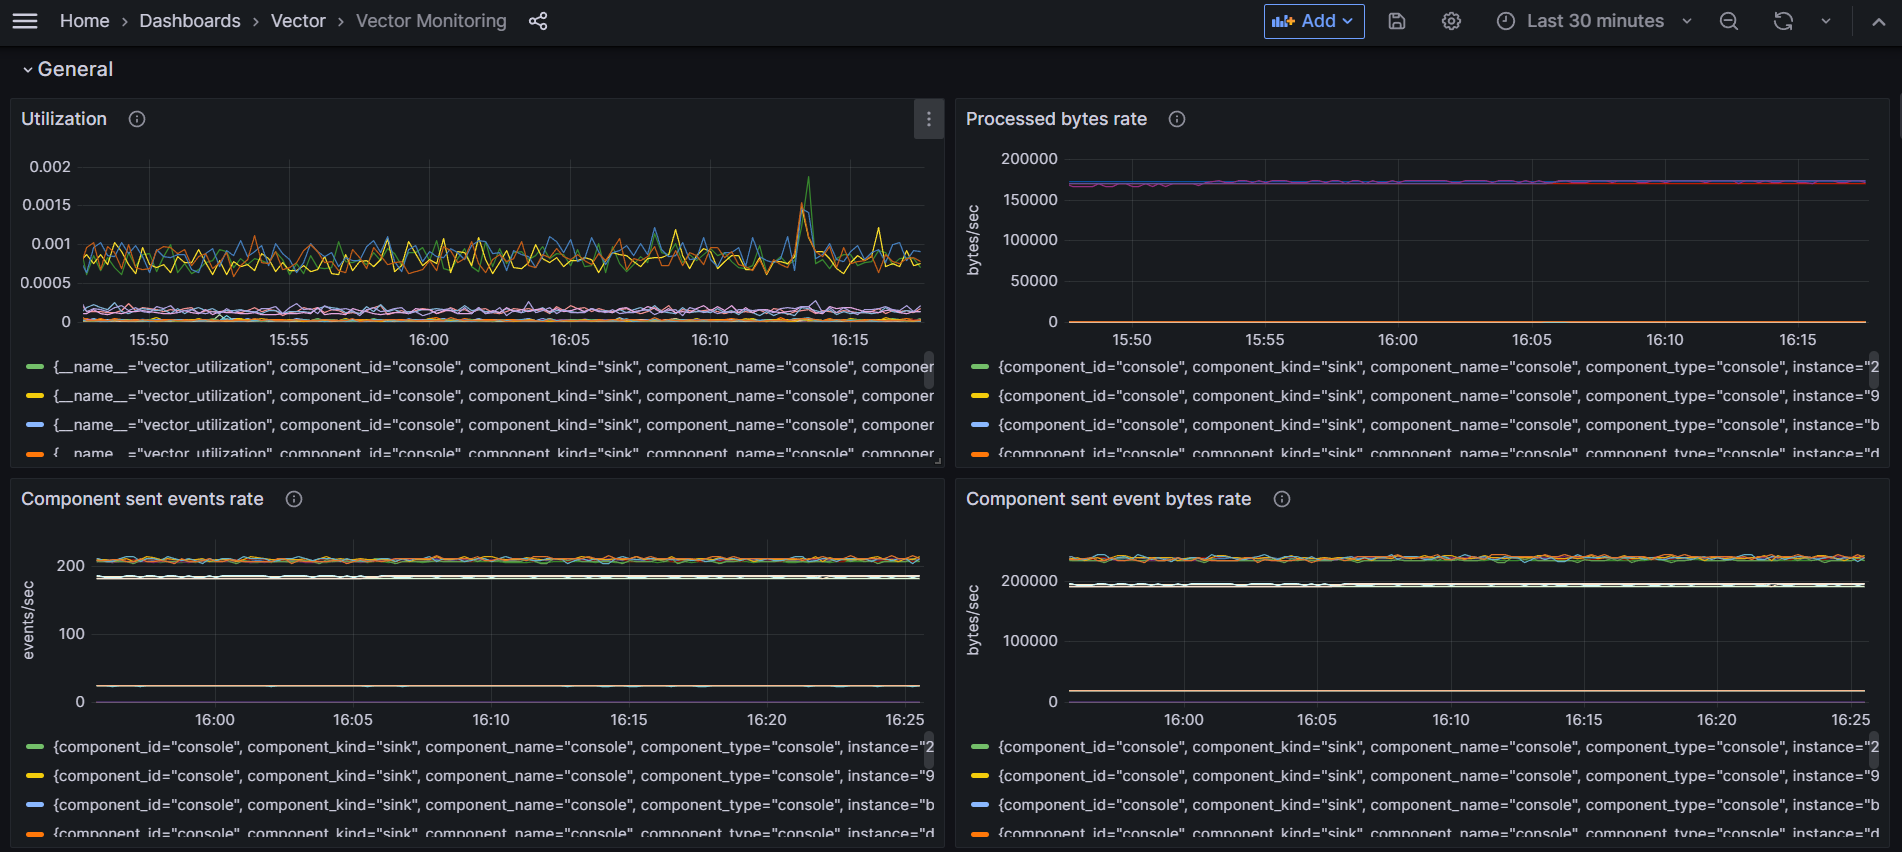This screenshot has height=852, width=1902.
Task: Open the Utilization panel three-dot menu
Action: [929, 119]
